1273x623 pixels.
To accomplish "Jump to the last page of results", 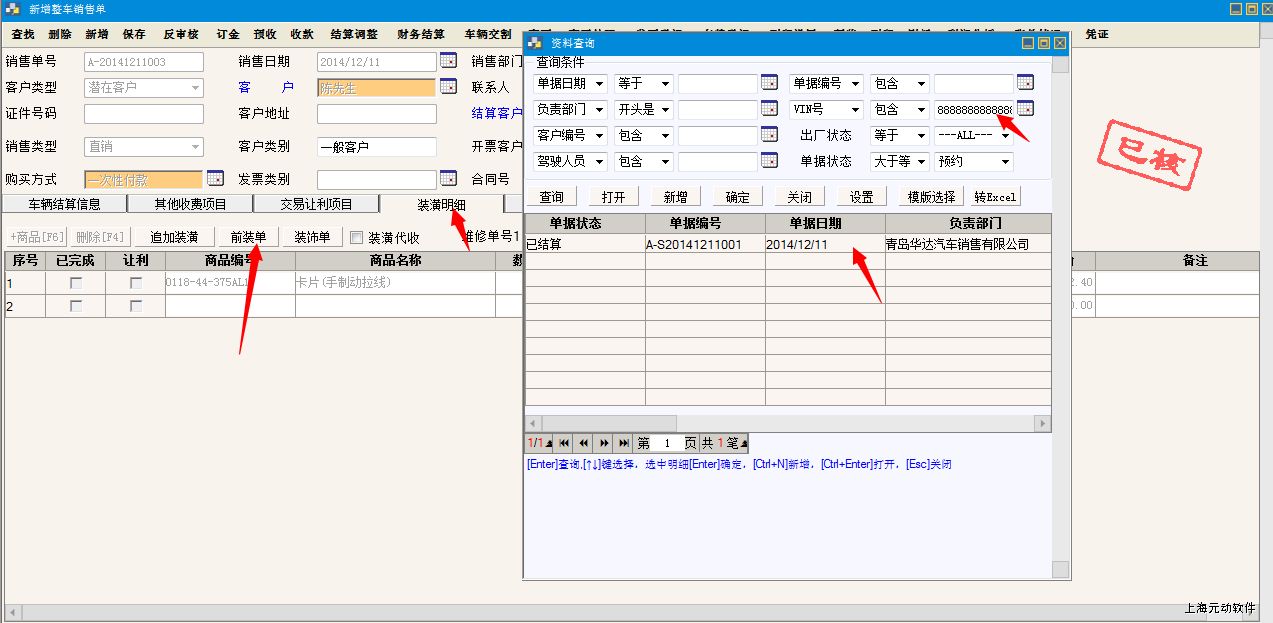I will tap(624, 443).
